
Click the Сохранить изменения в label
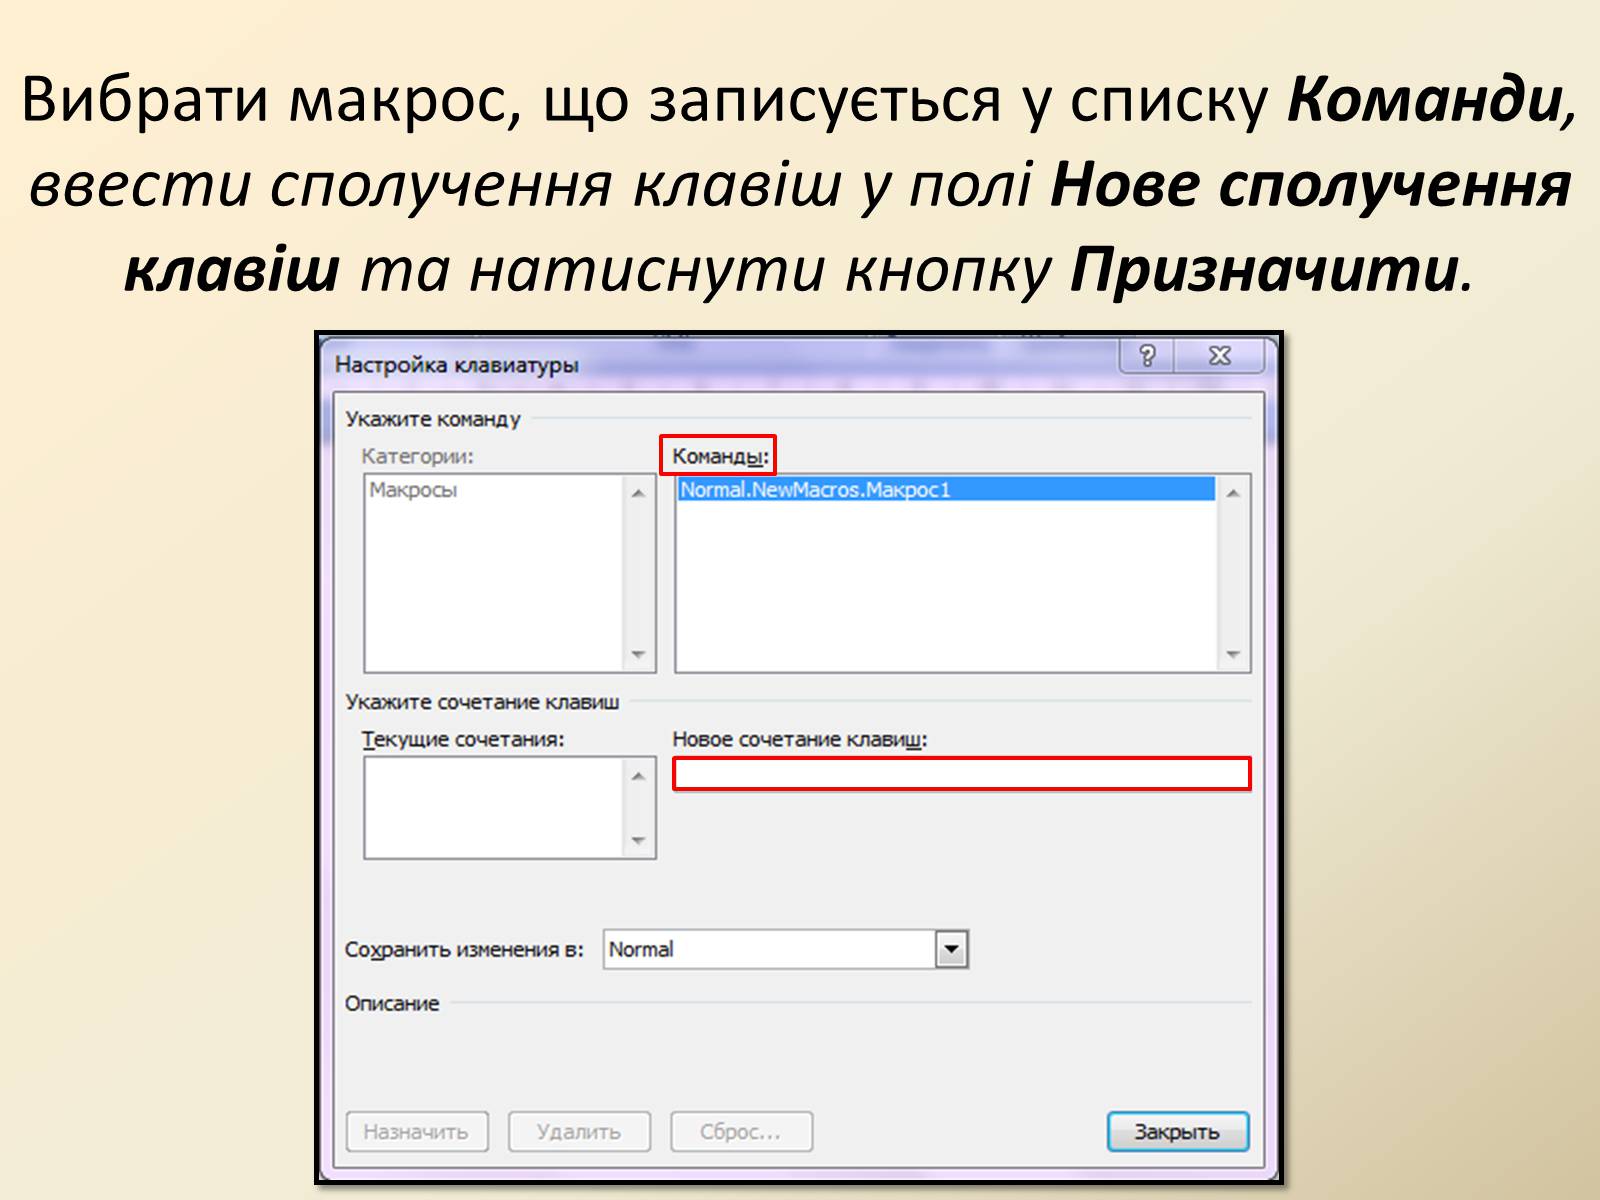click(464, 950)
